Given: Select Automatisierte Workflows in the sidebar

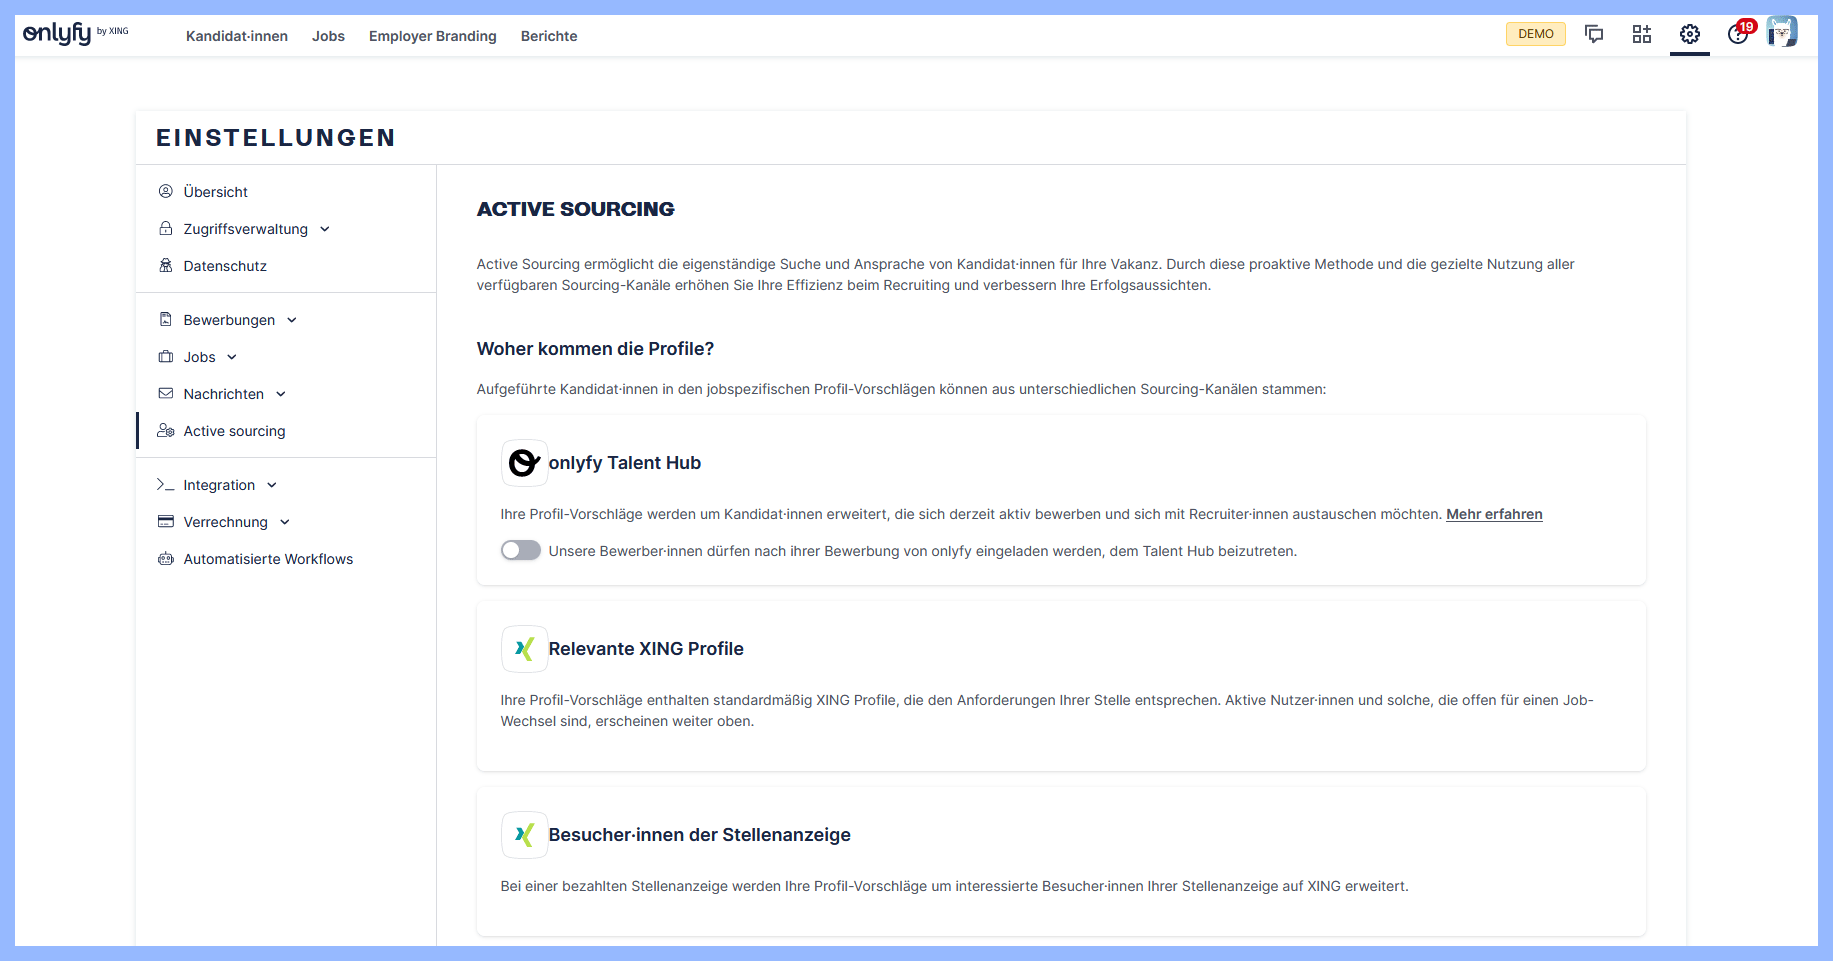Looking at the screenshot, I should (x=268, y=559).
